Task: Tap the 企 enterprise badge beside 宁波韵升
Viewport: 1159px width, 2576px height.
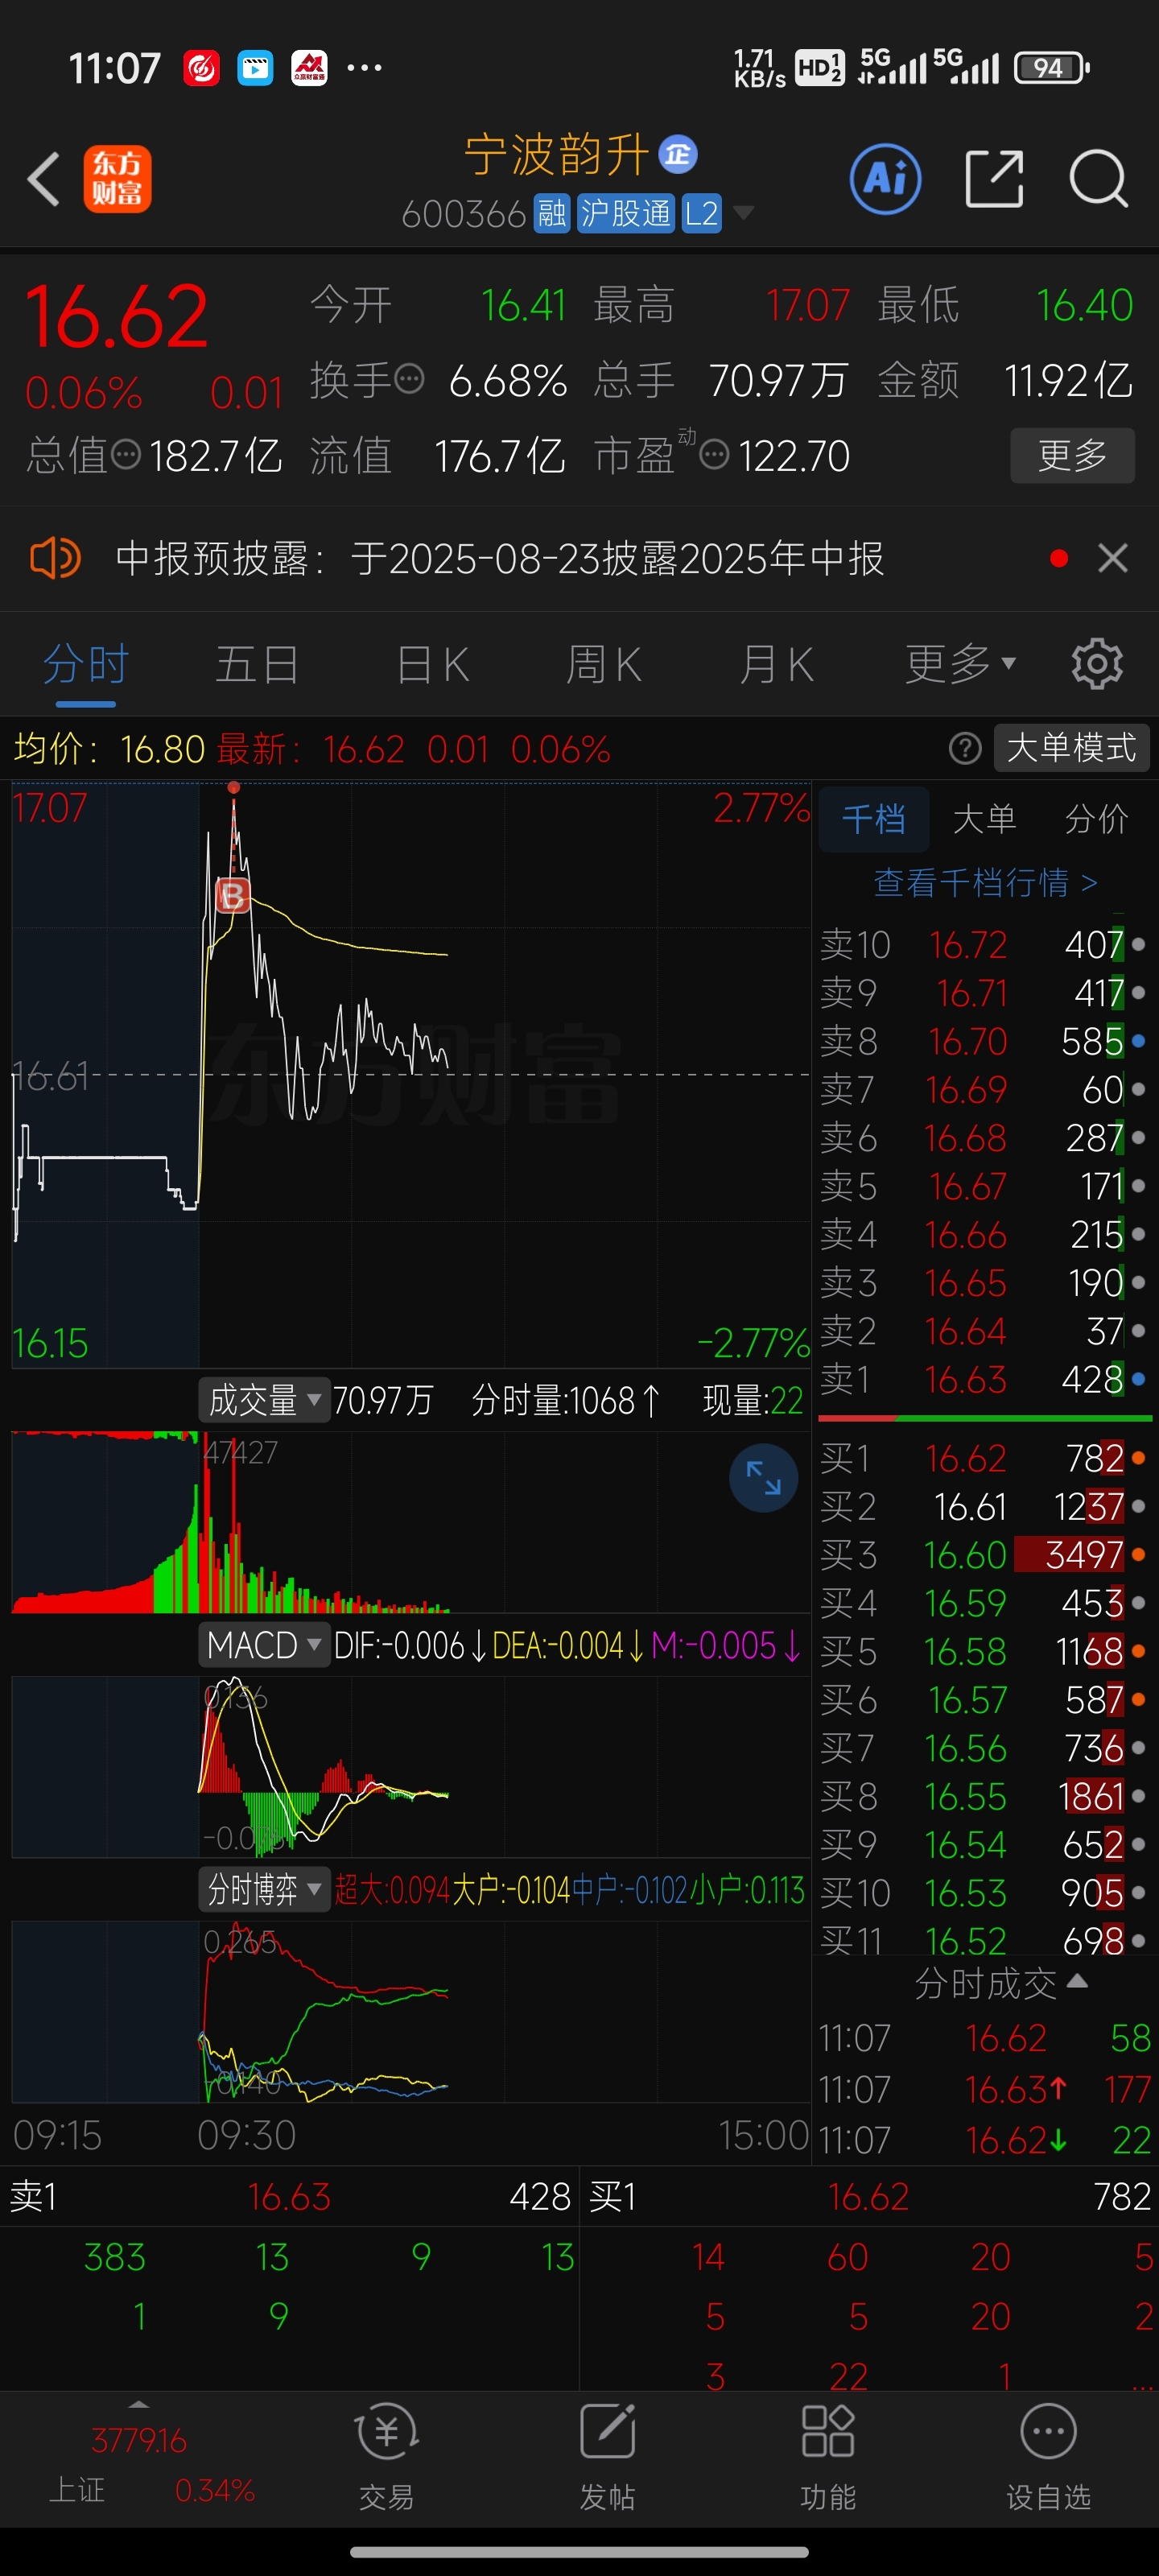Action: tap(678, 155)
